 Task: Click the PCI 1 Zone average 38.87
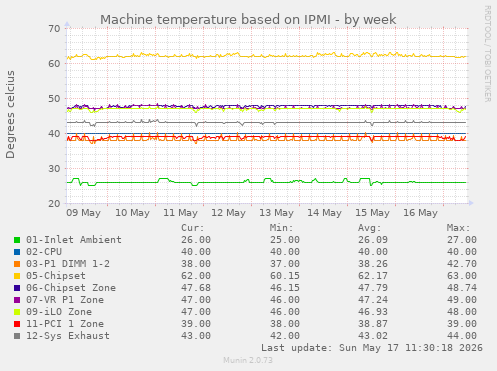(x=373, y=324)
